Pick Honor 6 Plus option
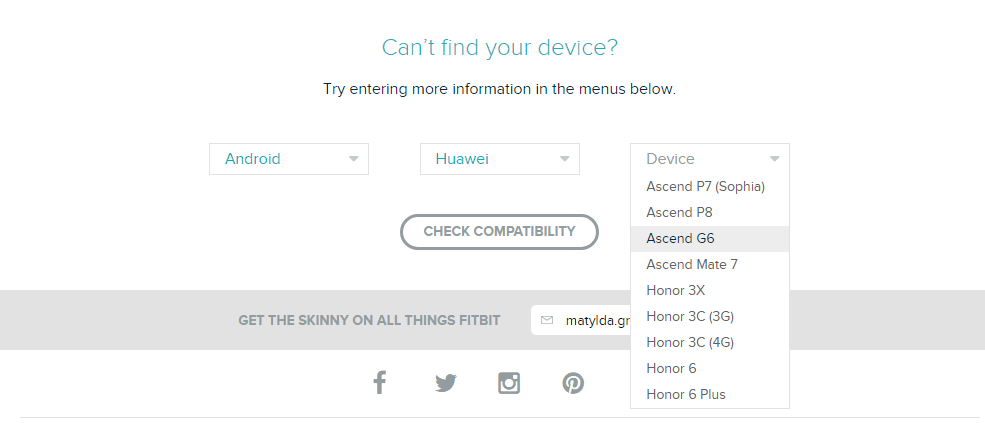The height and width of the screenshot is (423, 985). [x=710, y=395]
